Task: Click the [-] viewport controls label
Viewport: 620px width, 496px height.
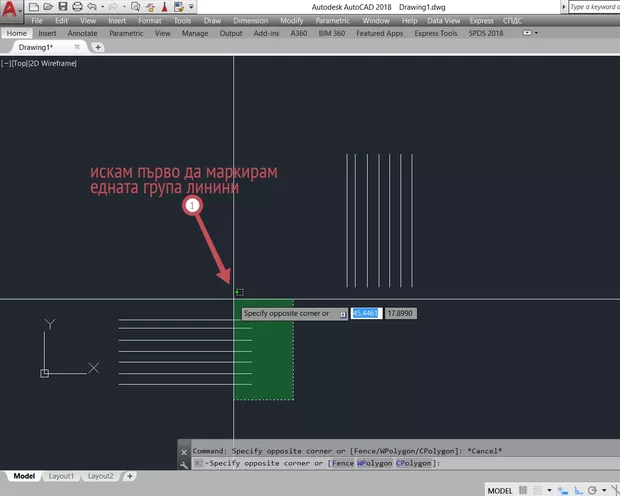Action: pos(6,63)
